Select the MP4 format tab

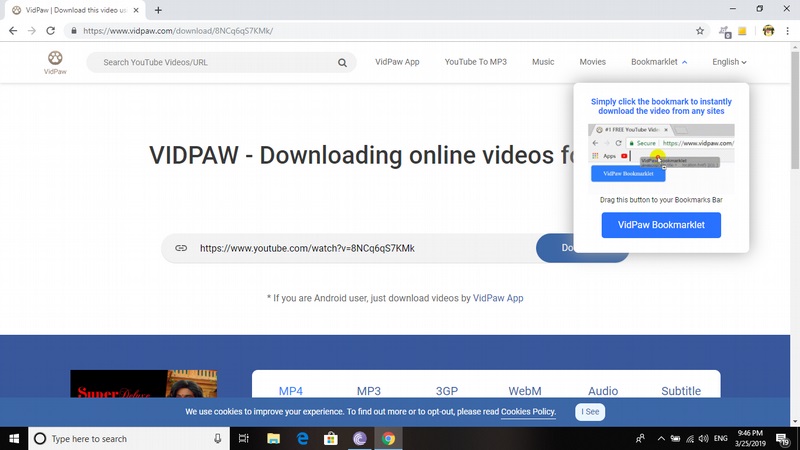click(x=291, y=391)
